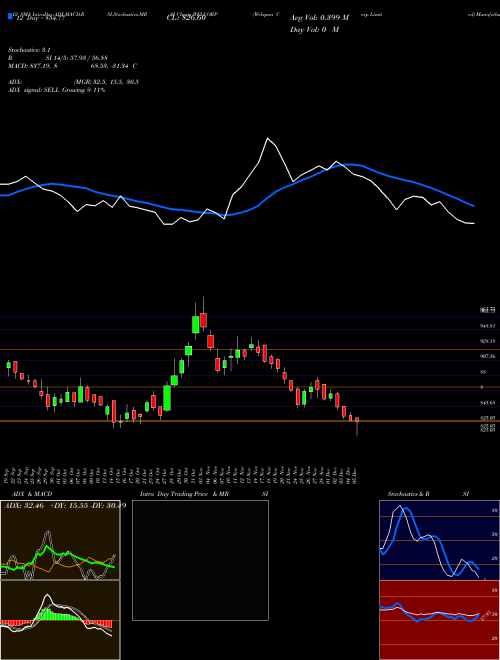Click the 'Avg Vol: 0.399 M' text

319,18
